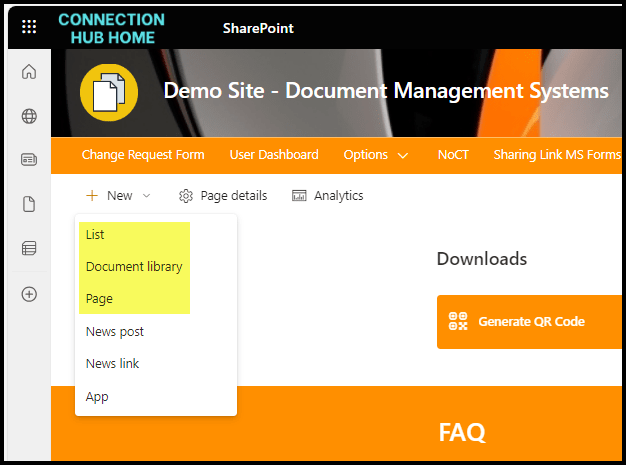The width and height of the screenshot is (626, 465).
Task: Choose Document library from New menu
Action: pos(134,267)
